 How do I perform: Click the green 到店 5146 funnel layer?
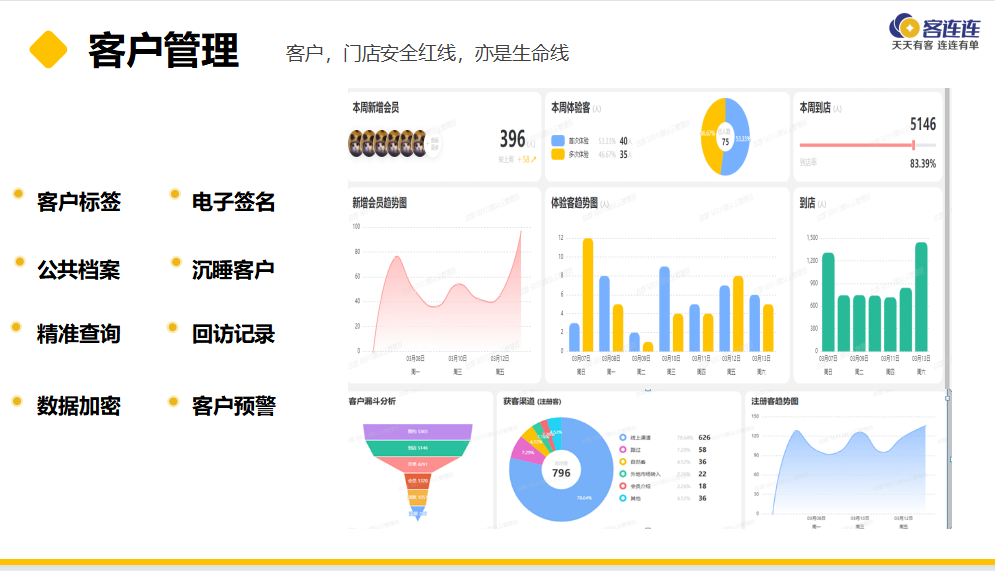[418, 448]
